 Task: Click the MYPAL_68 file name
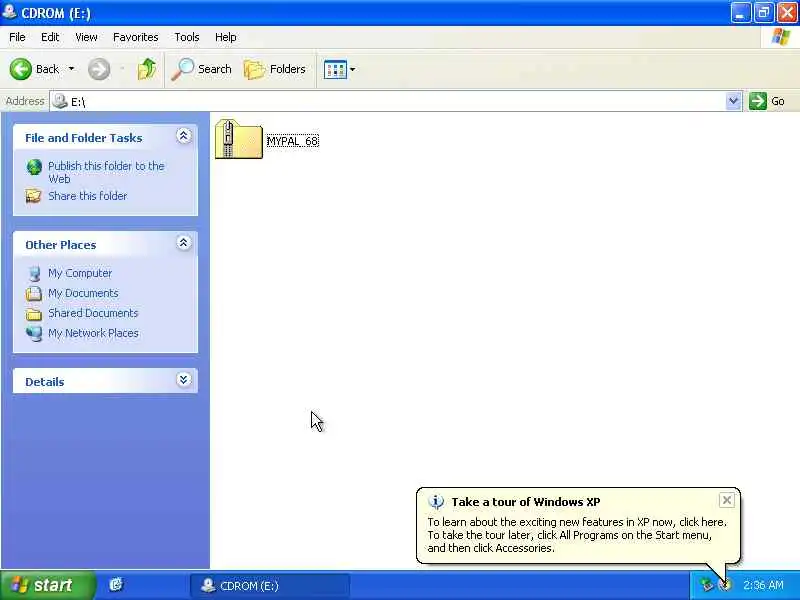(x=293, y=141)
